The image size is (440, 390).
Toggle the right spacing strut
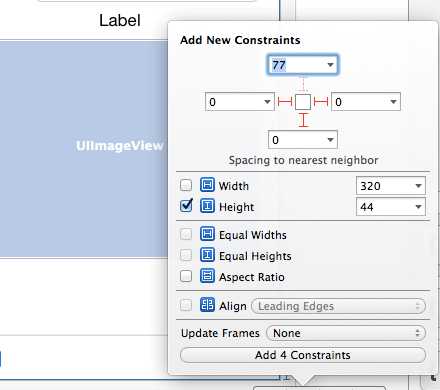321,101
